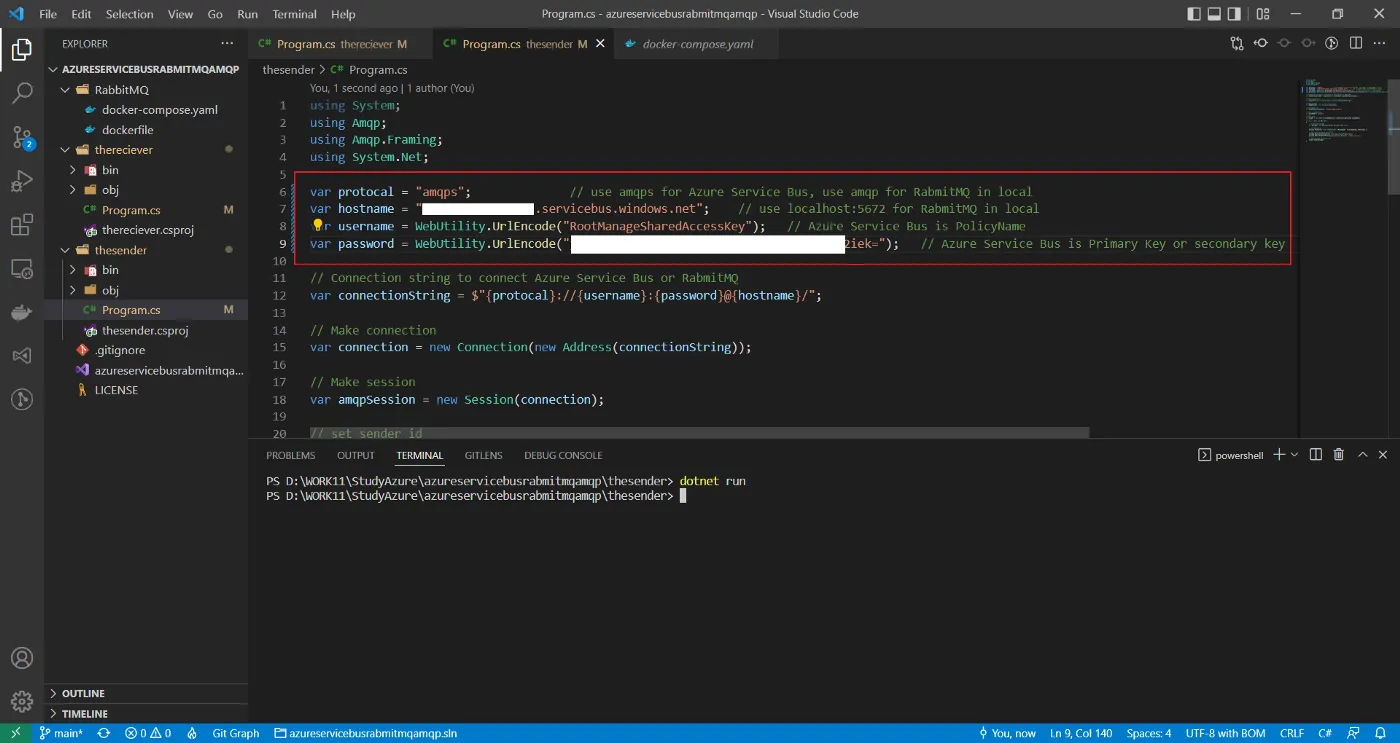Collapse the AZURESERVICEBUSRABMITMQAMQP root folder
Viewport: 1400px width, 743px height.
tap(54, 70)
